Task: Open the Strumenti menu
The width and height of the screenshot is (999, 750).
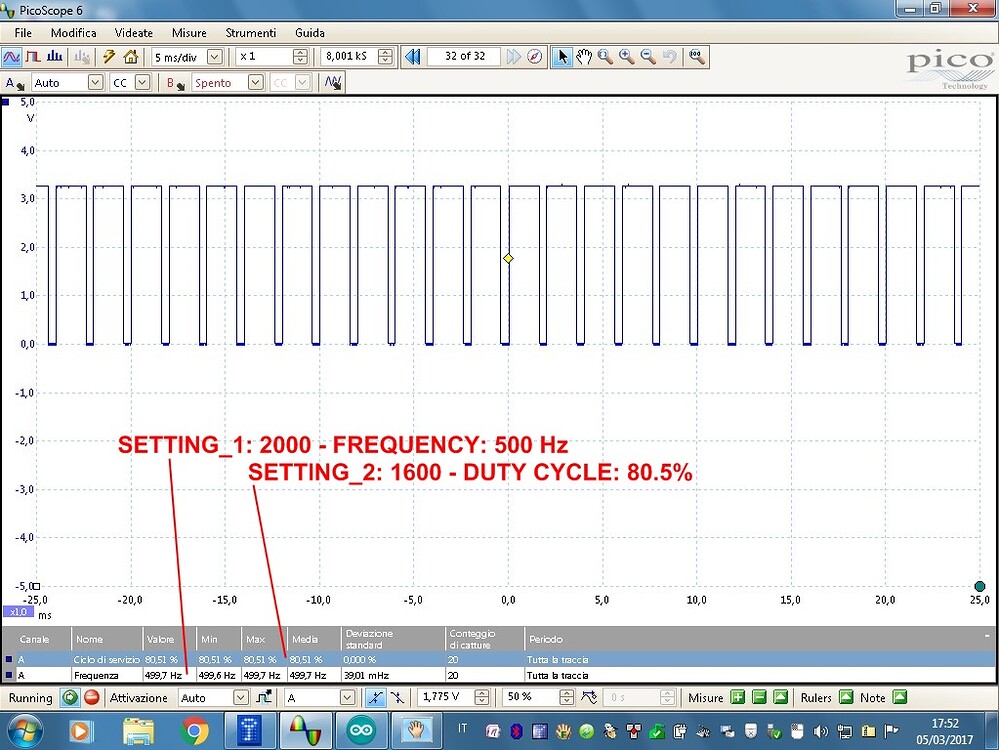Action: click(x=250, y=32)
